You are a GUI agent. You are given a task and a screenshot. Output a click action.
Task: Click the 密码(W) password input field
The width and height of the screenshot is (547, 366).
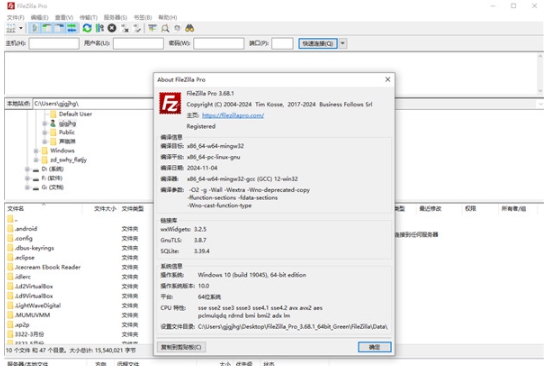click(x=219, y=44)
